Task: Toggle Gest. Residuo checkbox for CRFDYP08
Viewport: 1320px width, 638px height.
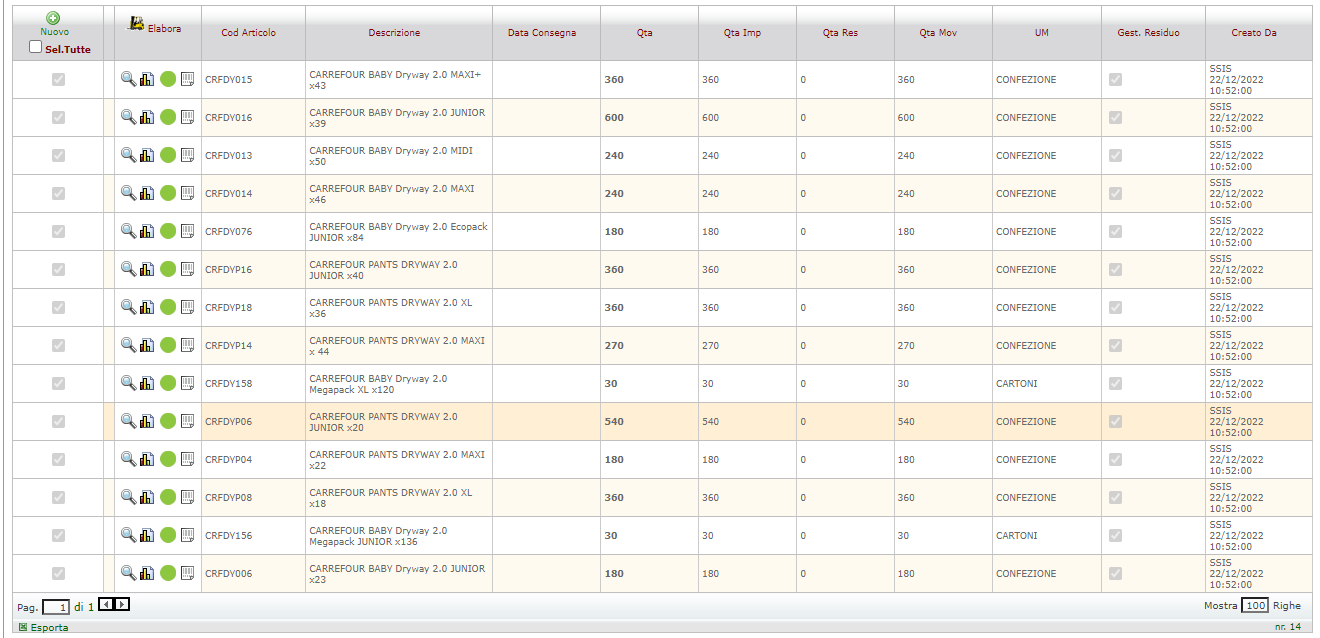Action: [1115, 498]
